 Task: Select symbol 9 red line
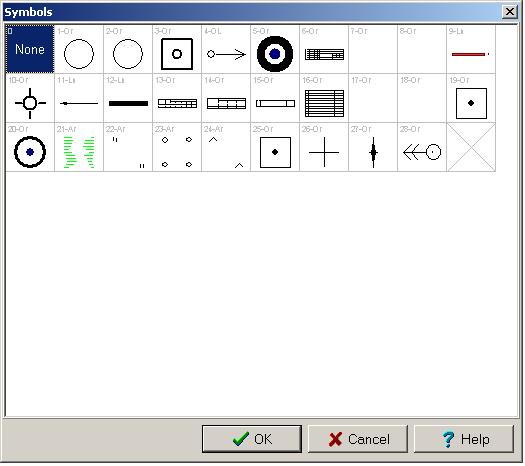tap(471, 49)
